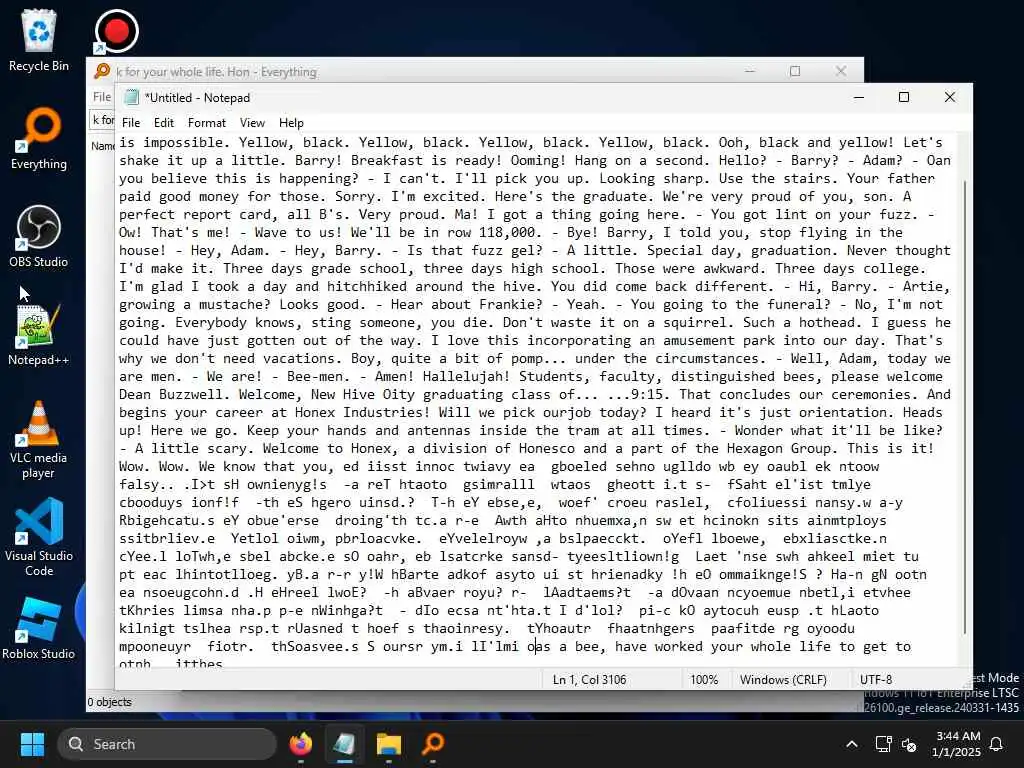The width and height of the screenshot is (1024, 768).
Task: Open Notepad Format menu
Action: coord(206,123)
